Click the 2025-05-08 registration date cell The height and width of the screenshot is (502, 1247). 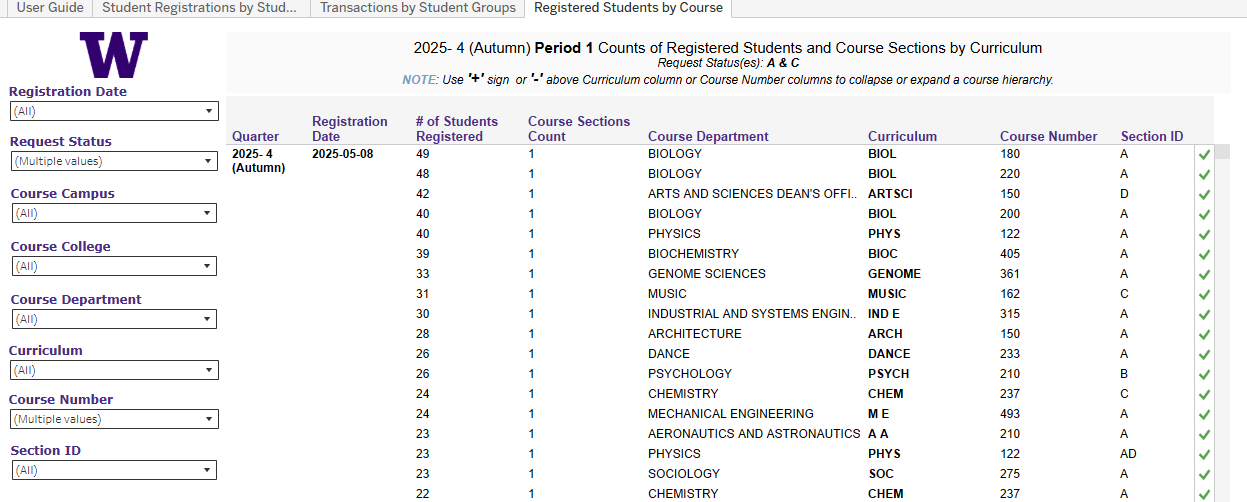343,154
